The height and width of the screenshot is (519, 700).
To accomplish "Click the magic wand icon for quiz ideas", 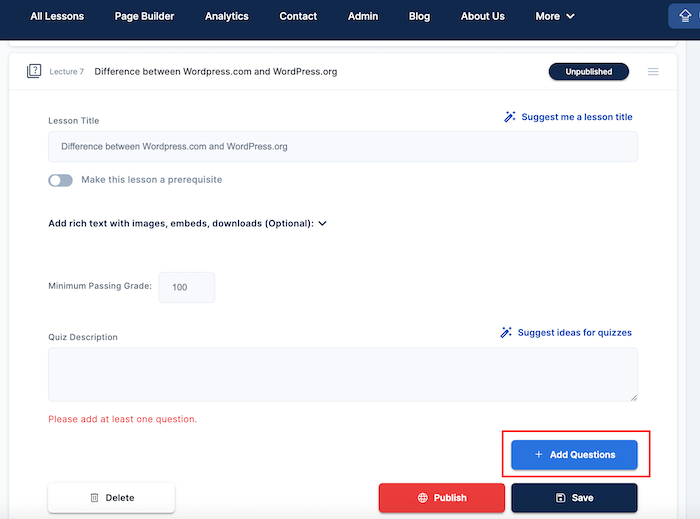I will 506,332.
